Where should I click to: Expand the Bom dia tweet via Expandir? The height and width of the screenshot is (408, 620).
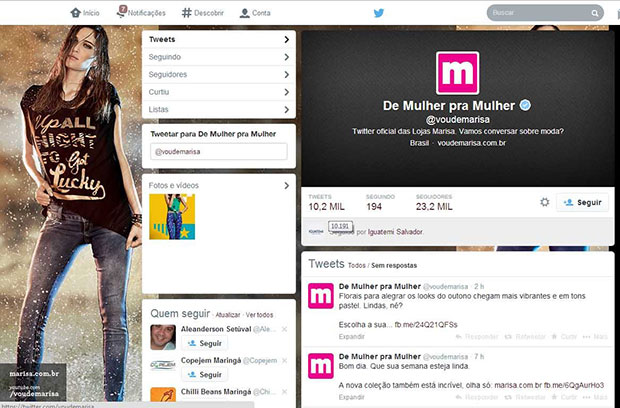tap(352, 397)
